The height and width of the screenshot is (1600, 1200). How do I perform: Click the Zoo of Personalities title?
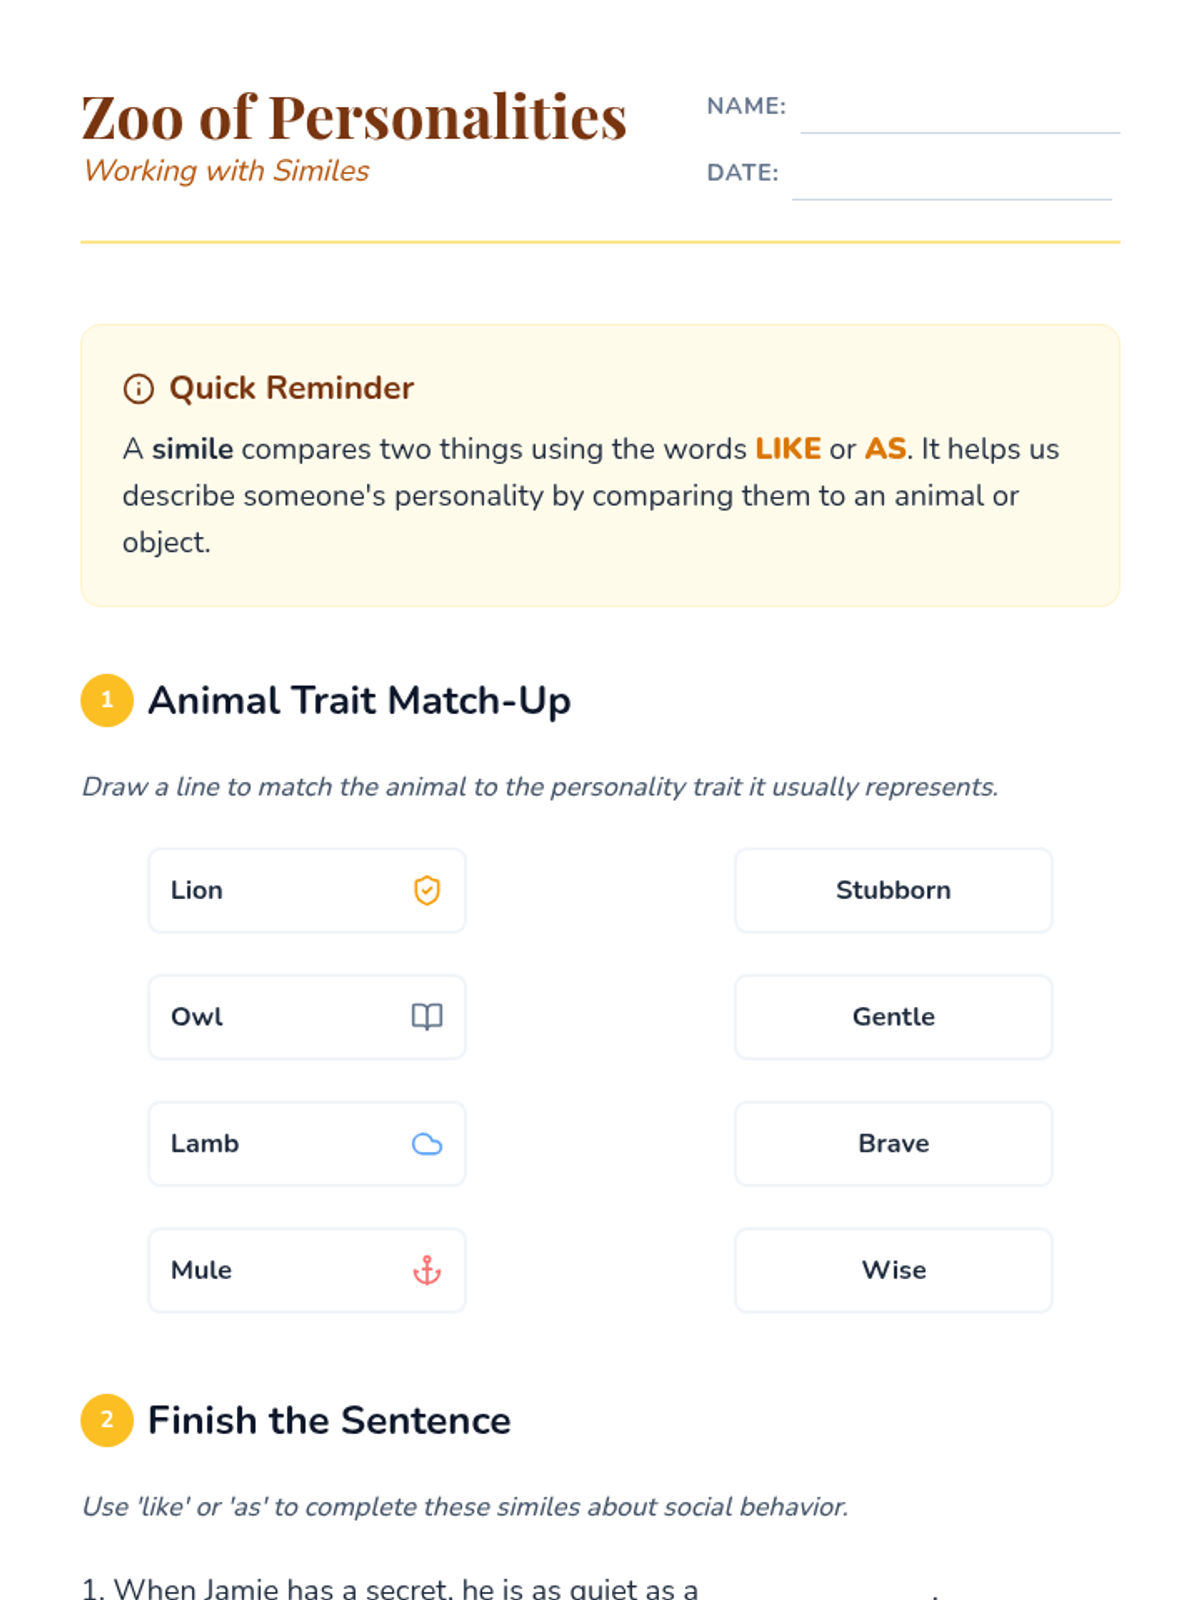[354, 117]
